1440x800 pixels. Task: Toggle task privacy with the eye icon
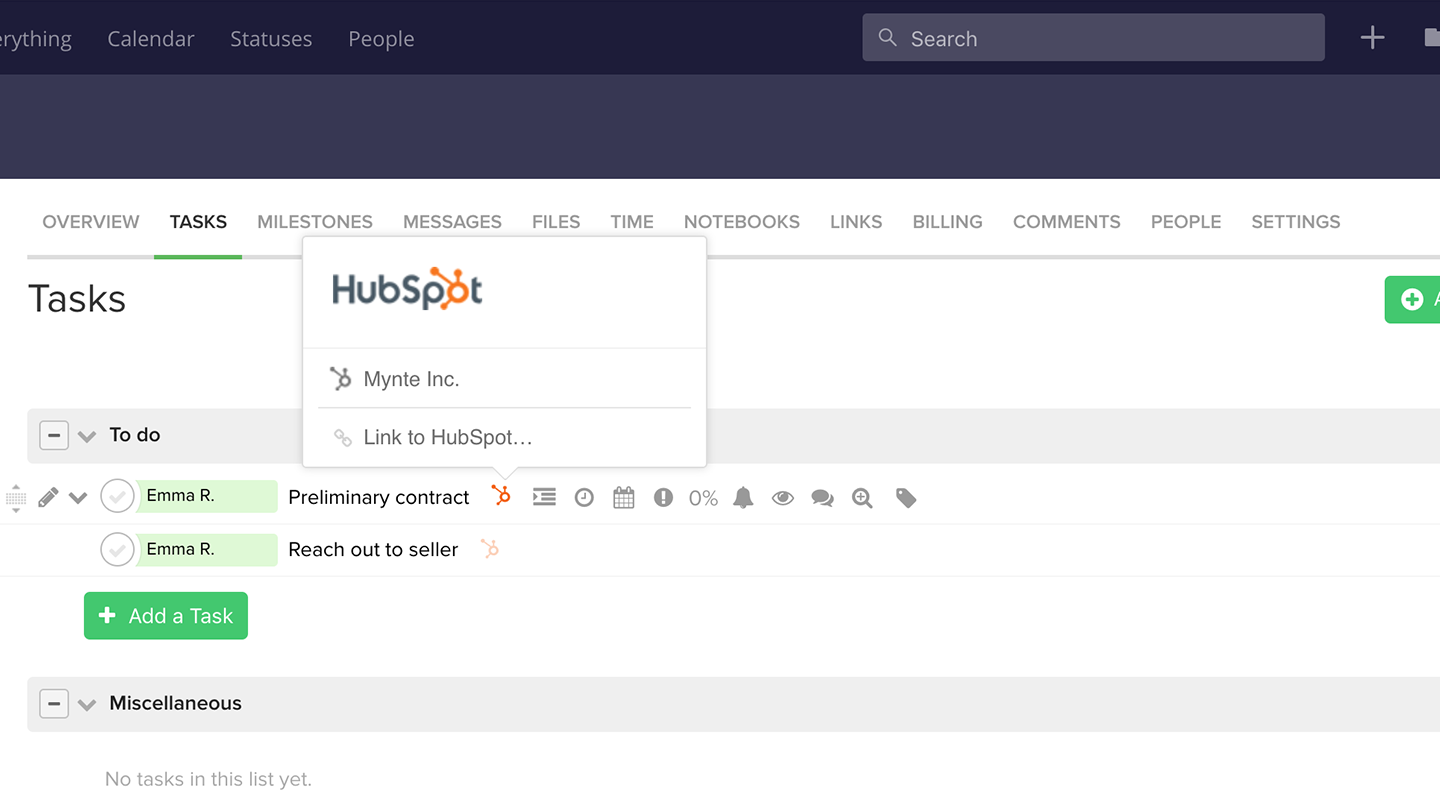(x=782, y=497)
